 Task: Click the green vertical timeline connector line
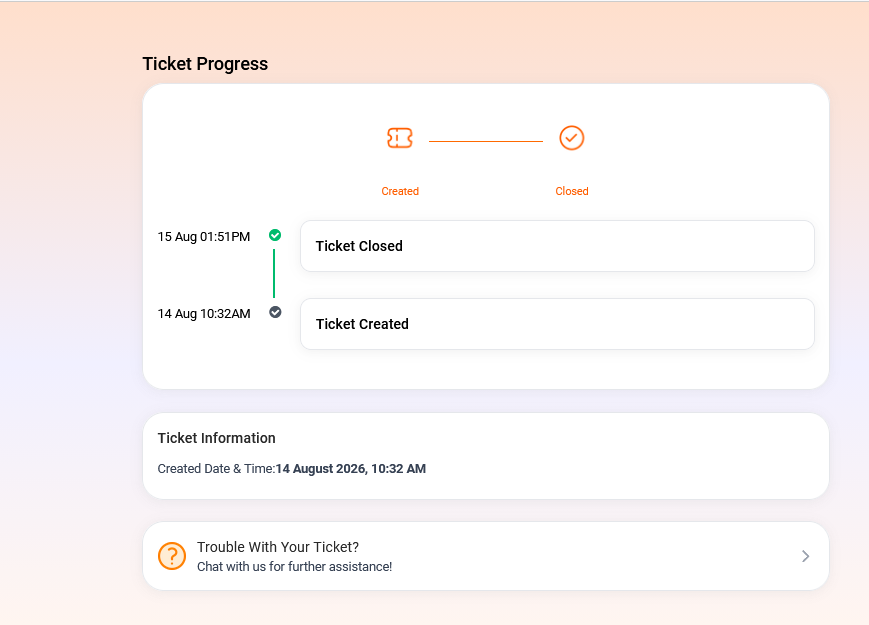point(274,274)
